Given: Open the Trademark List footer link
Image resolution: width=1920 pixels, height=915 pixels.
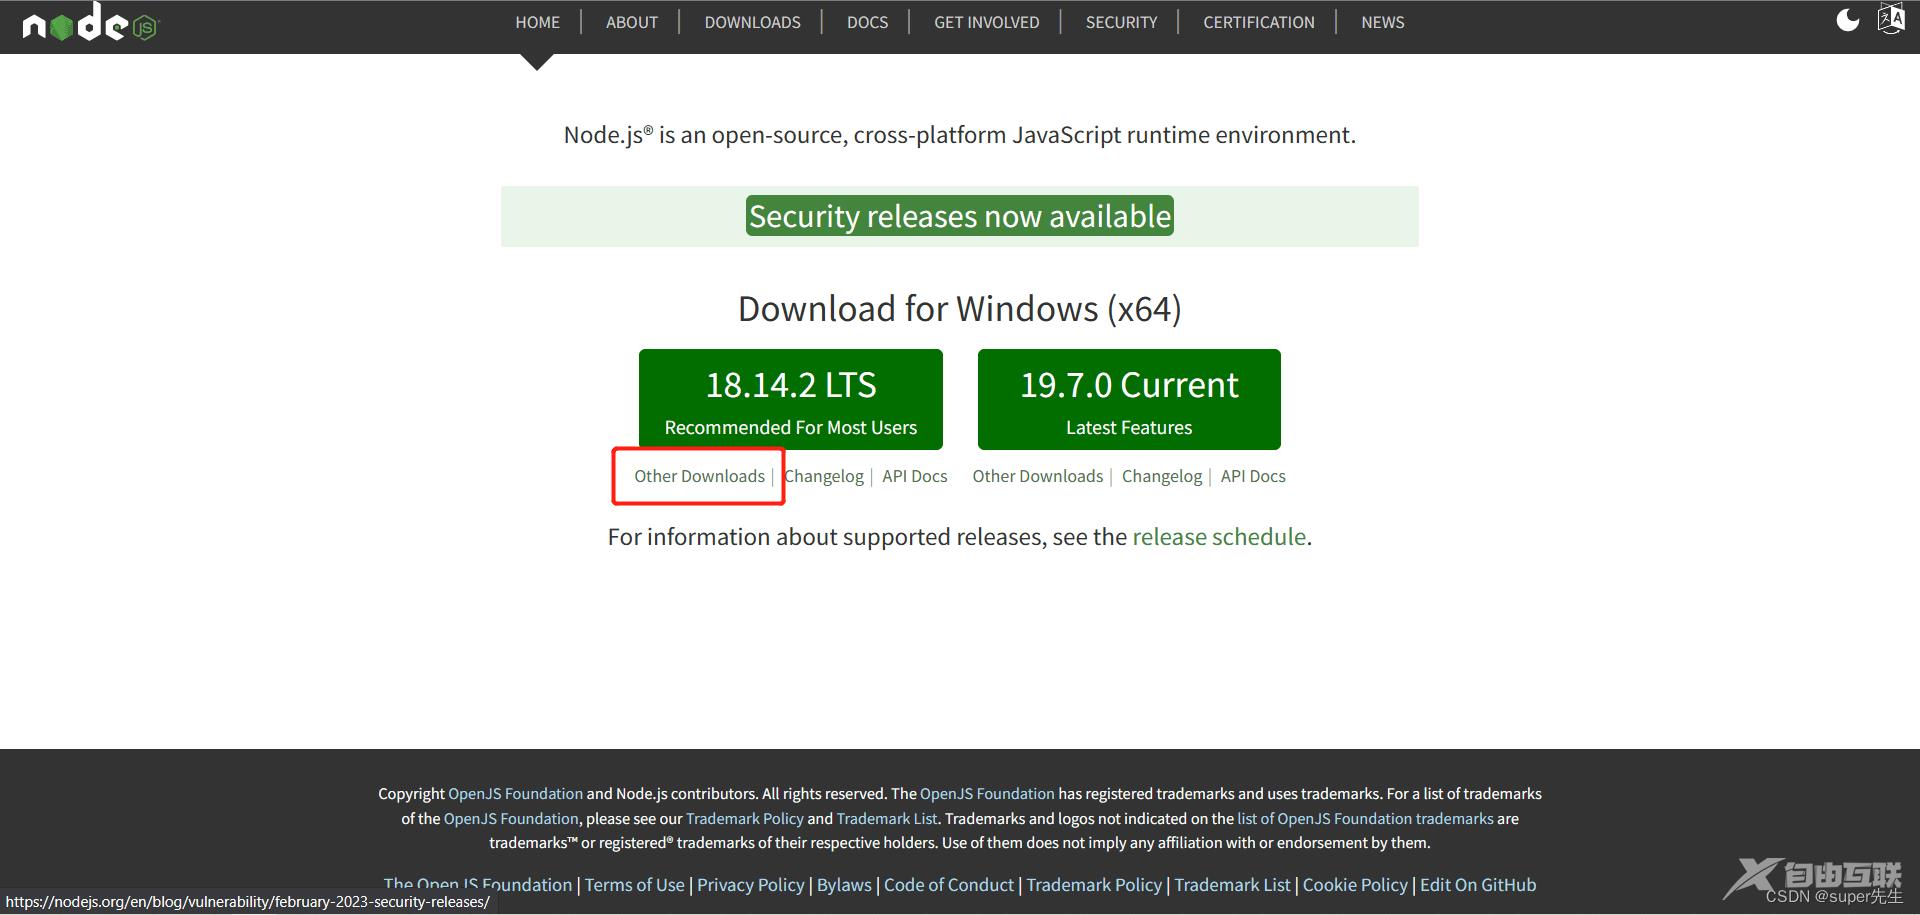Looking at the screenshot, I should click(x=1232, y=885).
